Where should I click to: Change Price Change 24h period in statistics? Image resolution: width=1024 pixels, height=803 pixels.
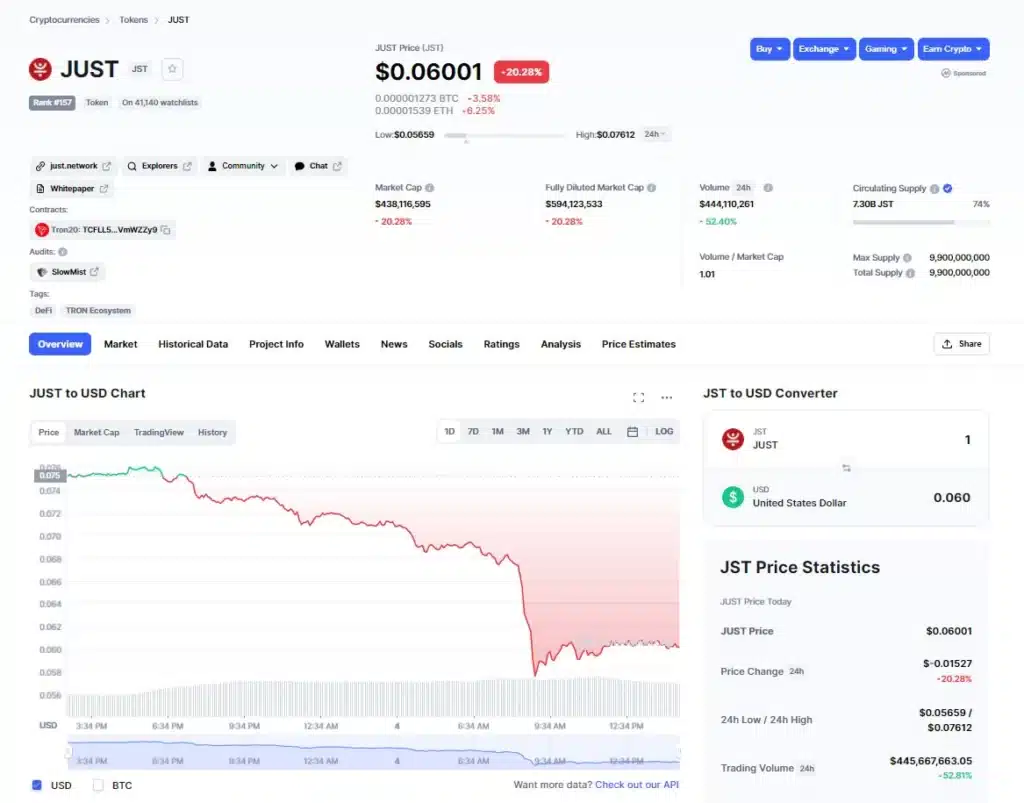pyautogui.click(x=796, y=671)
